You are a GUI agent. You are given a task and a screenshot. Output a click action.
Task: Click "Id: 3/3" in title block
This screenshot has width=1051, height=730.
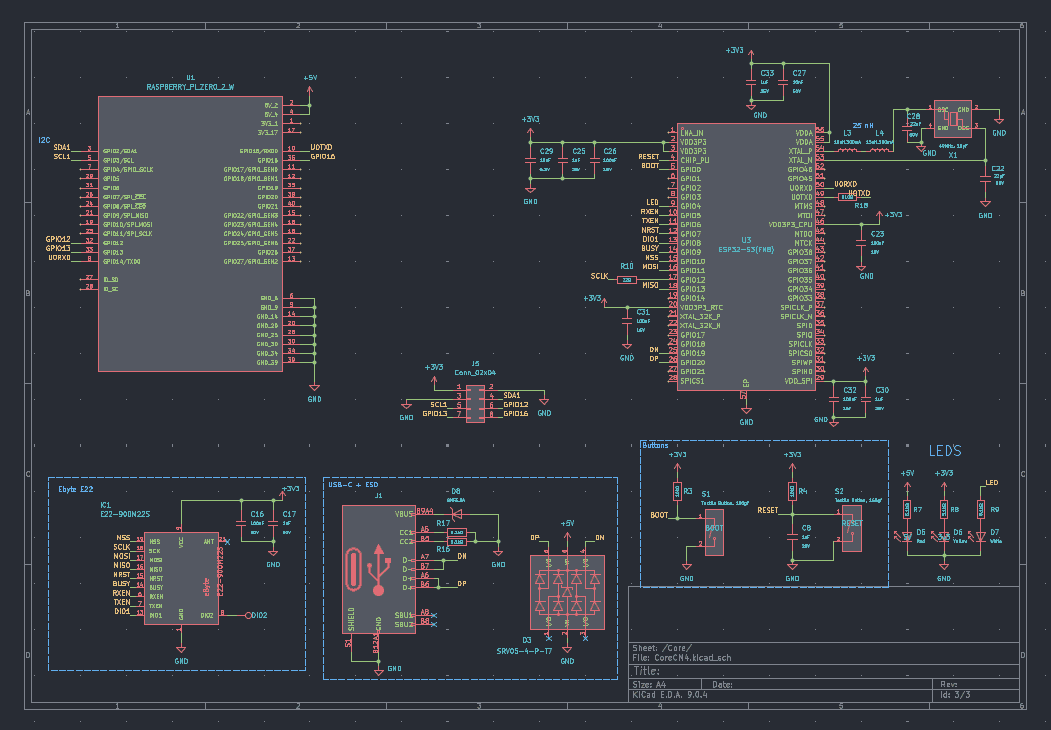955,694
